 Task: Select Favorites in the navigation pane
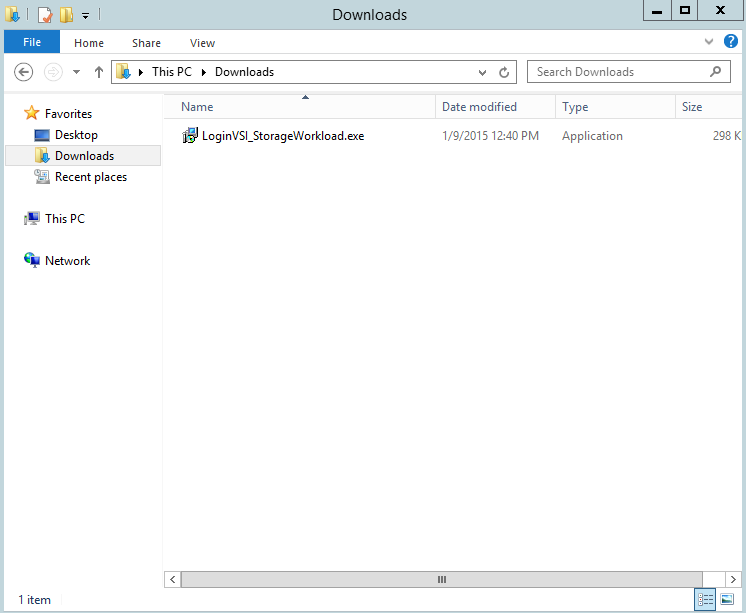click(68, 114)
